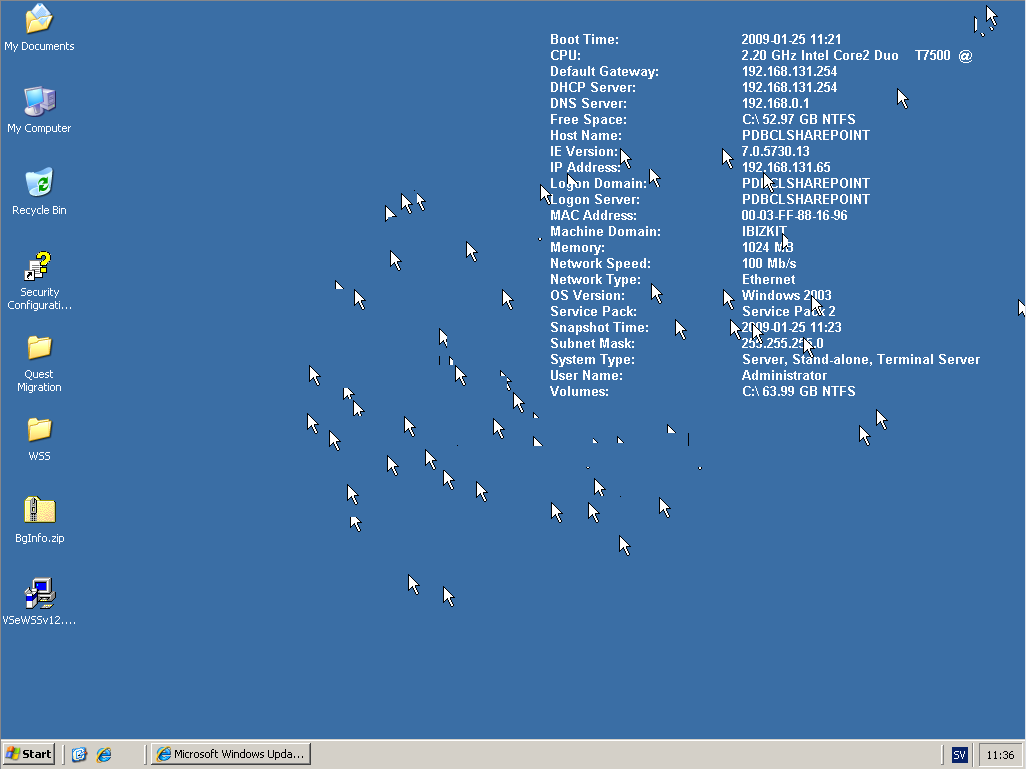The width and height of the screenshot is (1026, 769).
Task: Switch to Microsoft Windows Update taskbar button
Action: coord(231,754)
